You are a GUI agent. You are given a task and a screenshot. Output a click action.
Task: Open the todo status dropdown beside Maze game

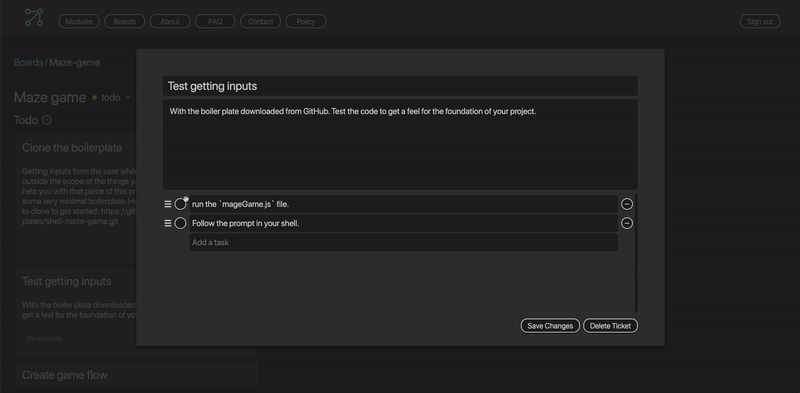pyautogui.click(x=116, y=97)
